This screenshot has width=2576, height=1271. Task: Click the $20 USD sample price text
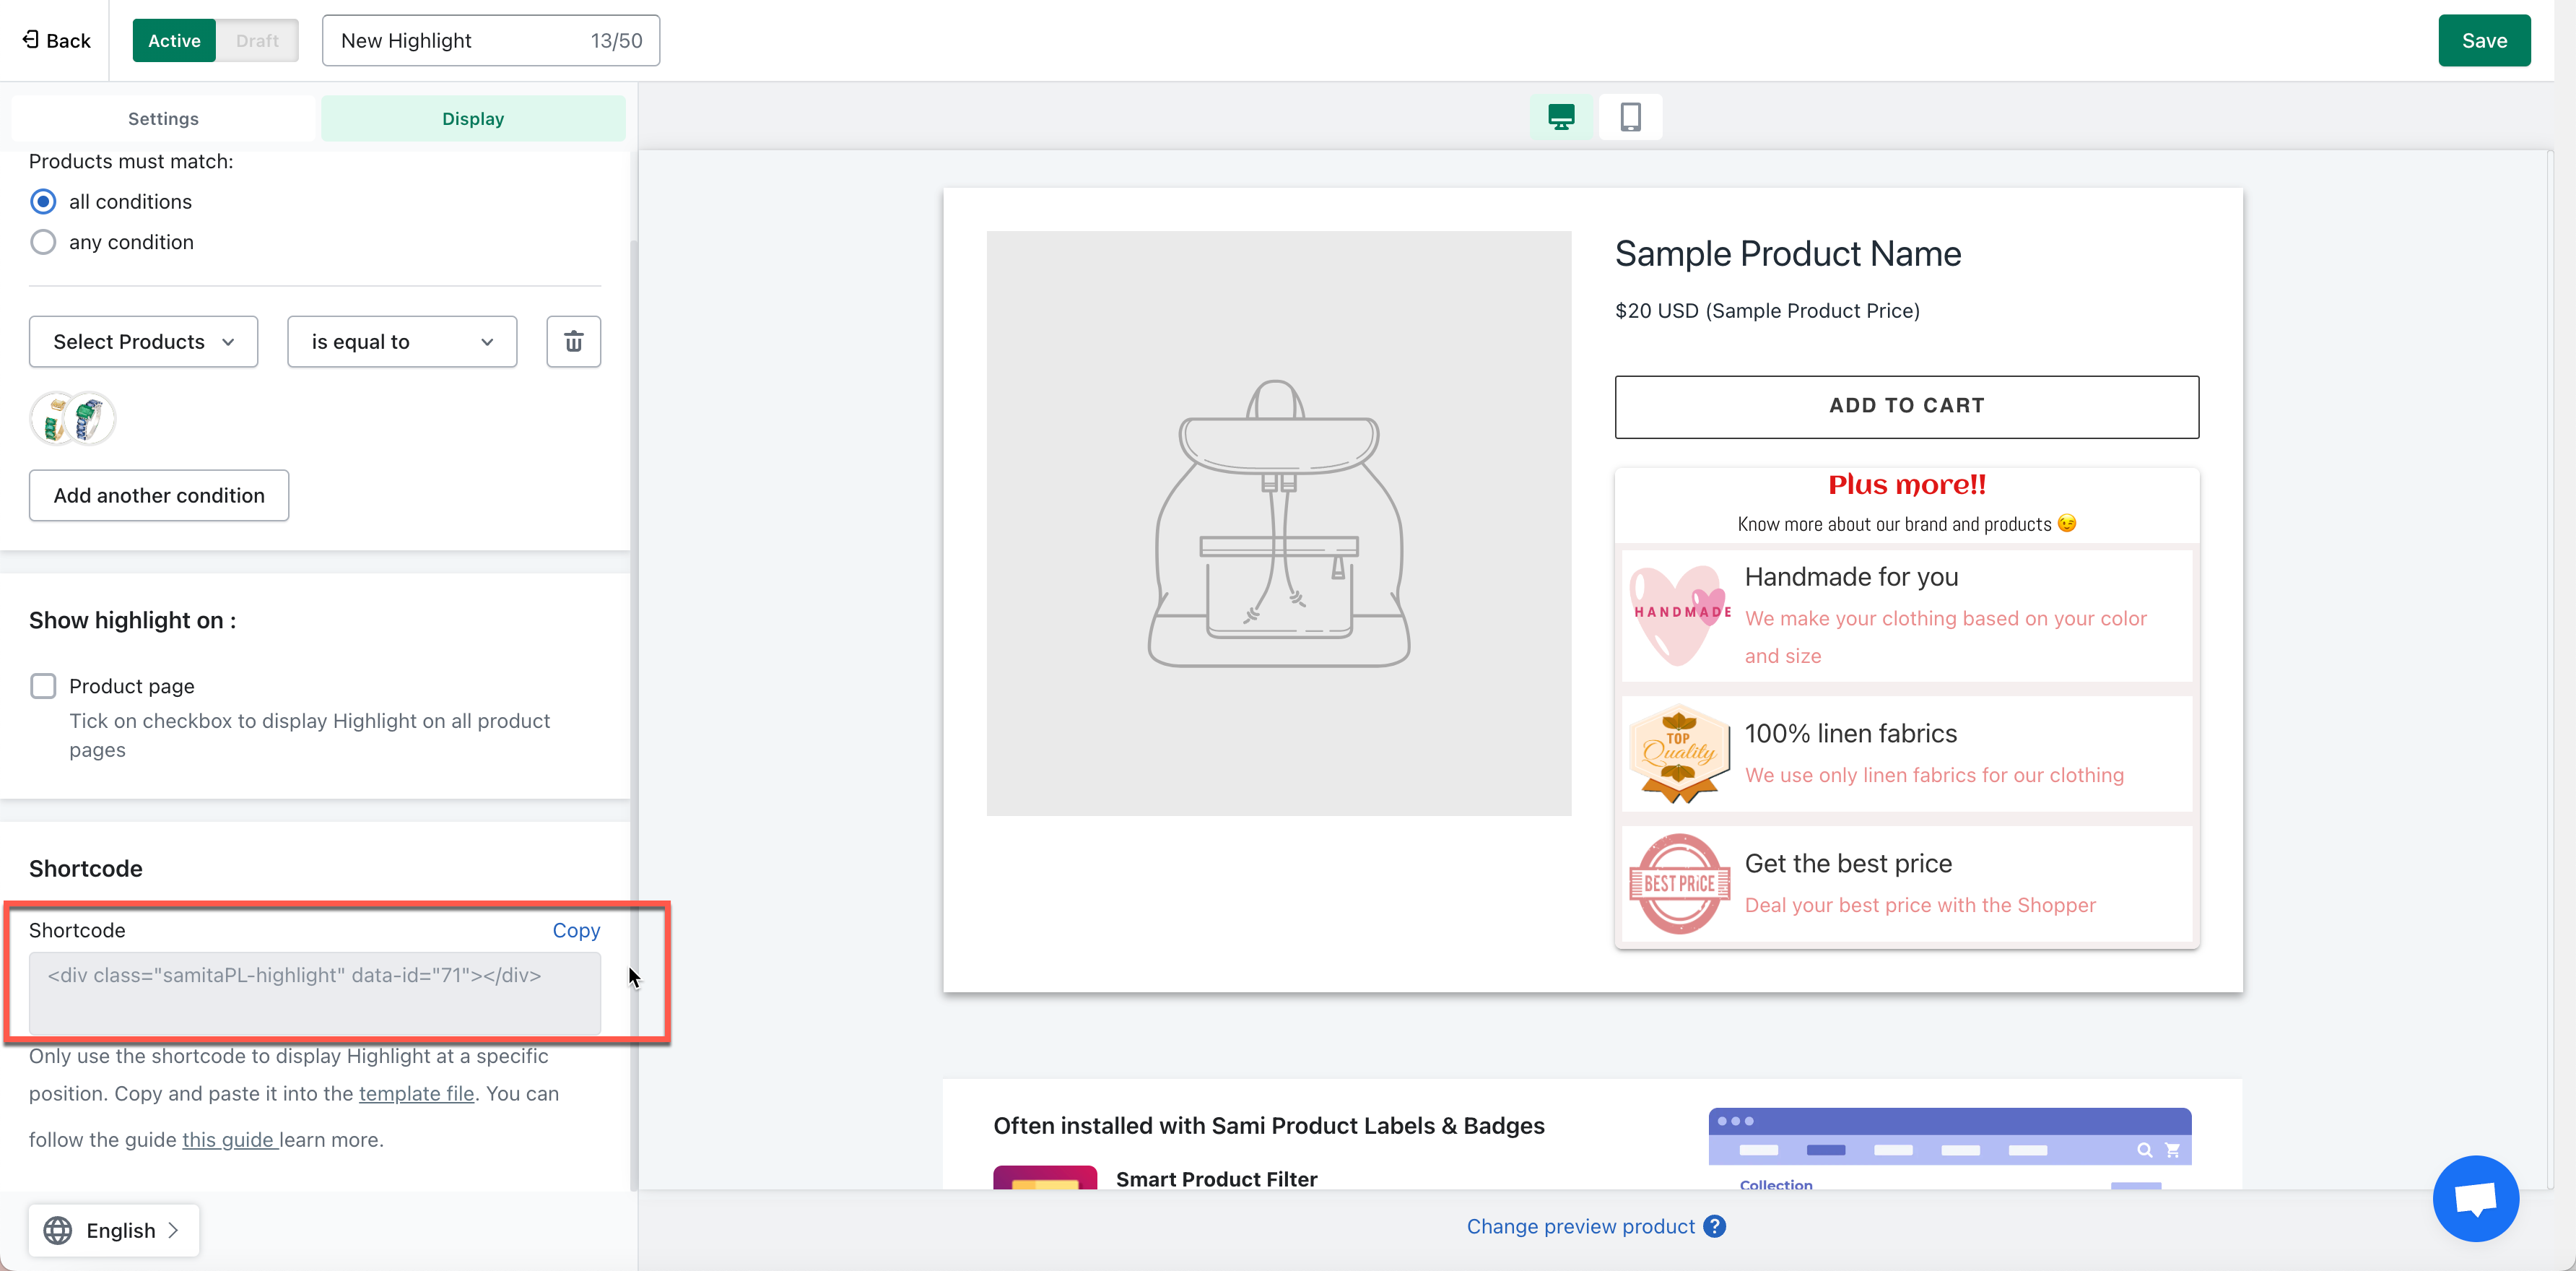[x=1767, y=311]
